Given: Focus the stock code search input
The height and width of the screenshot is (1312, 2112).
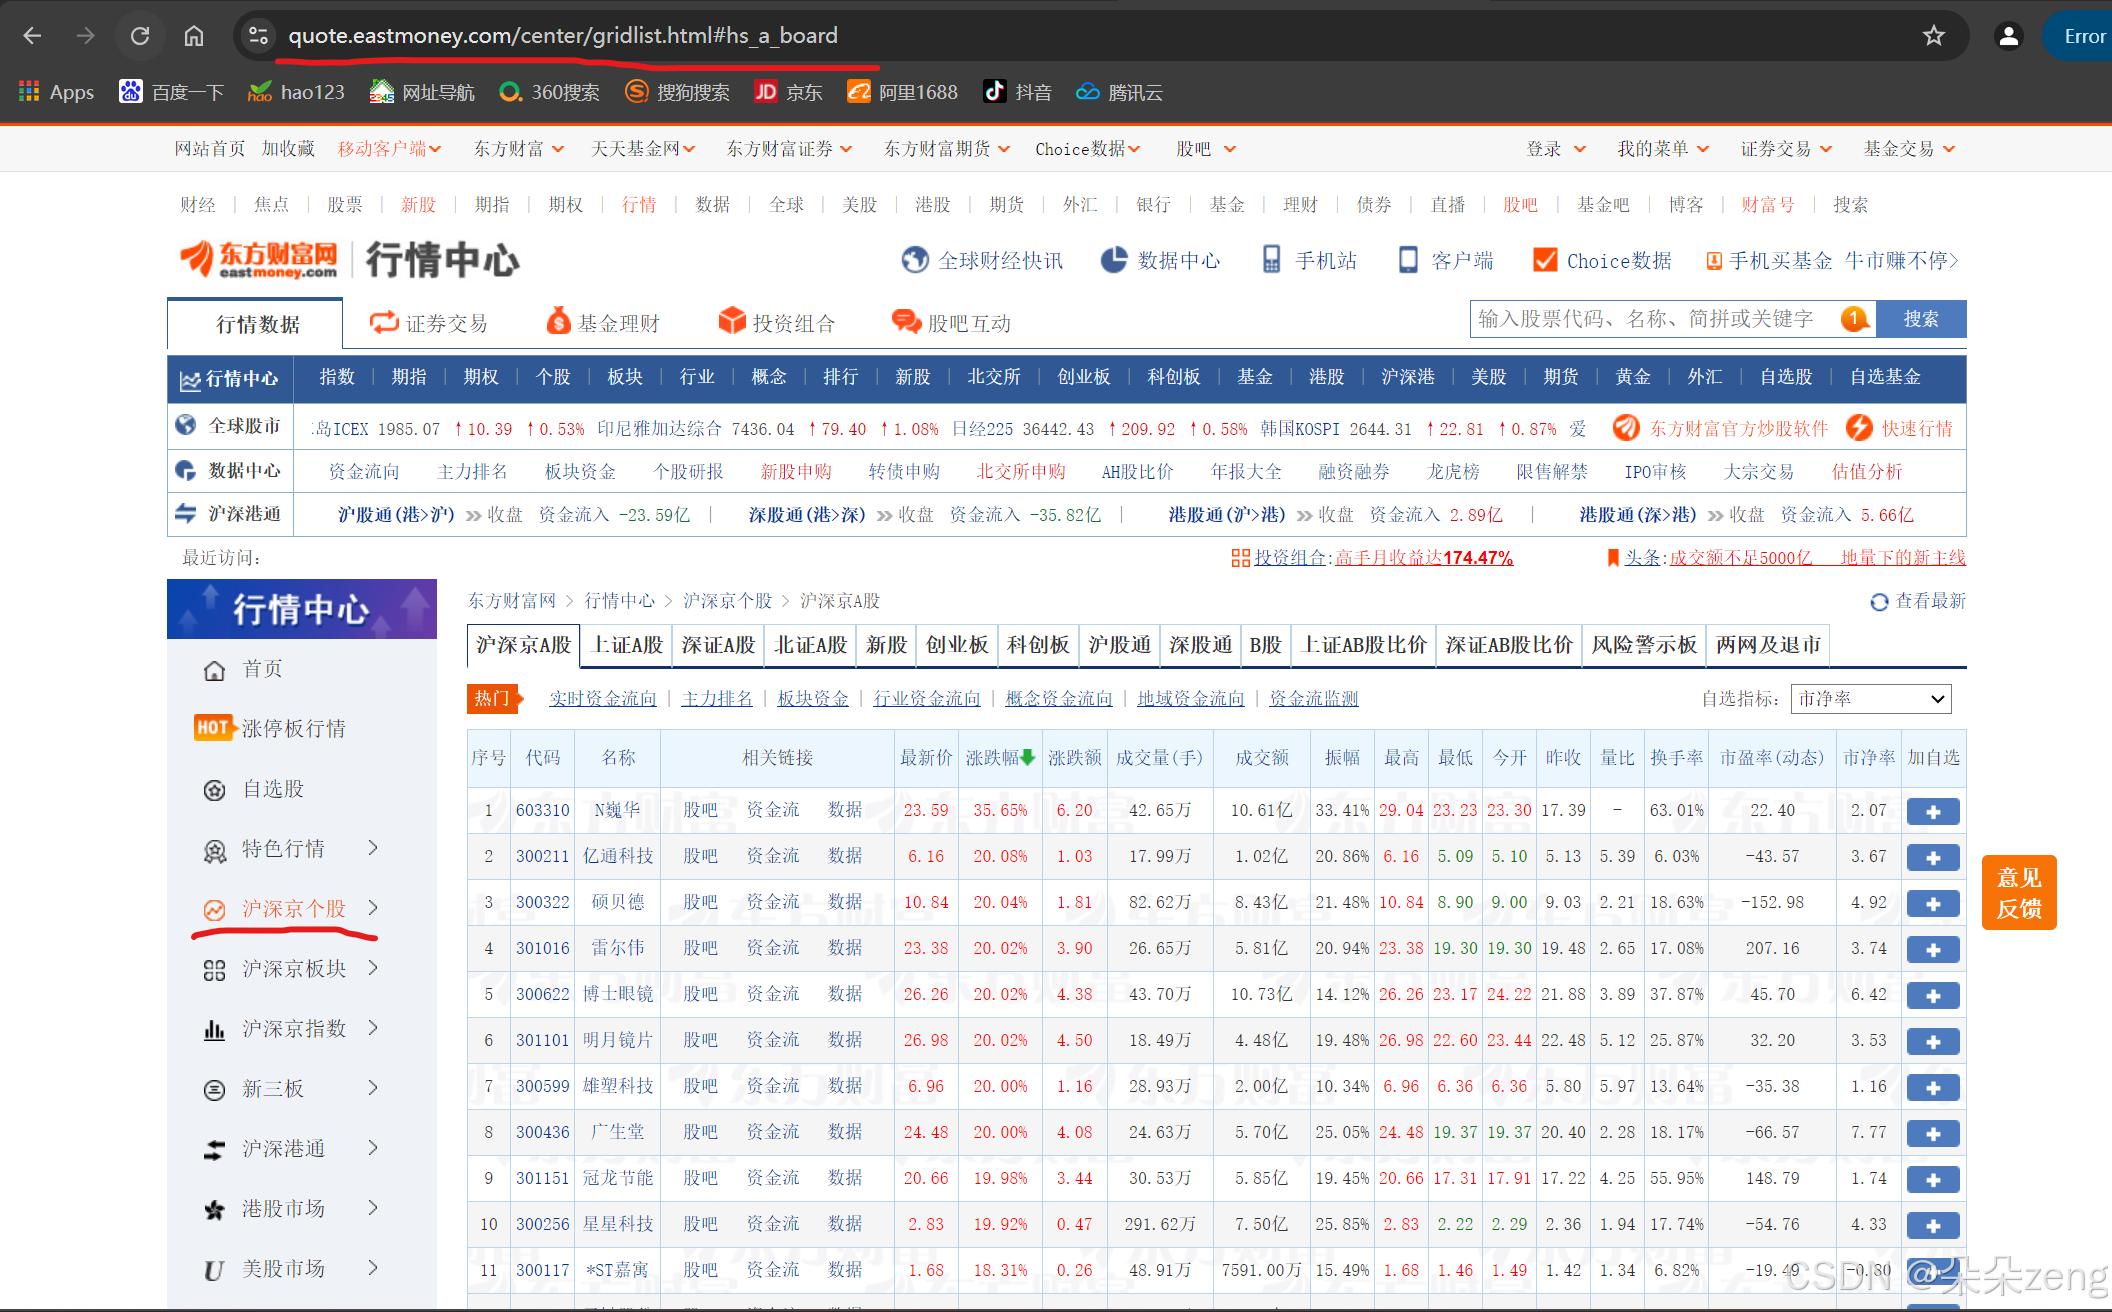Looking at the screenshot, I should (1657, 319).
